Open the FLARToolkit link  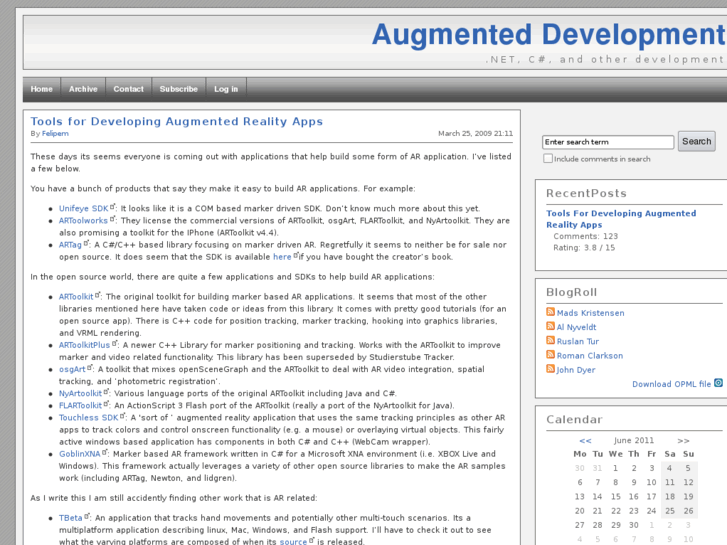80,405
